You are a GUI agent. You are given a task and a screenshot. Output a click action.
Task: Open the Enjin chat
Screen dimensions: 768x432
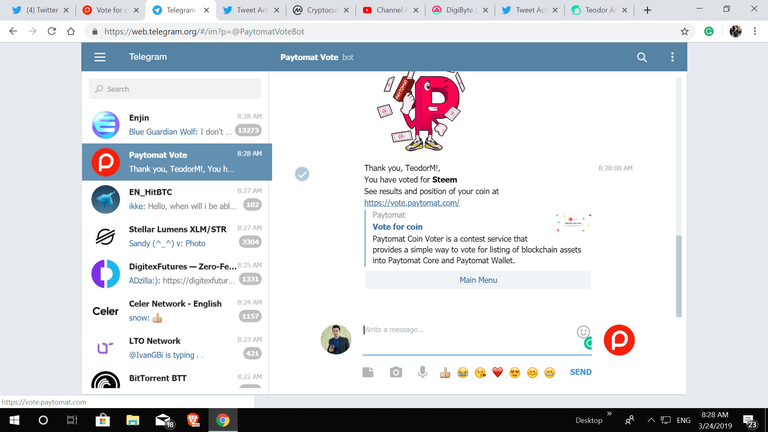pos(177,125)
